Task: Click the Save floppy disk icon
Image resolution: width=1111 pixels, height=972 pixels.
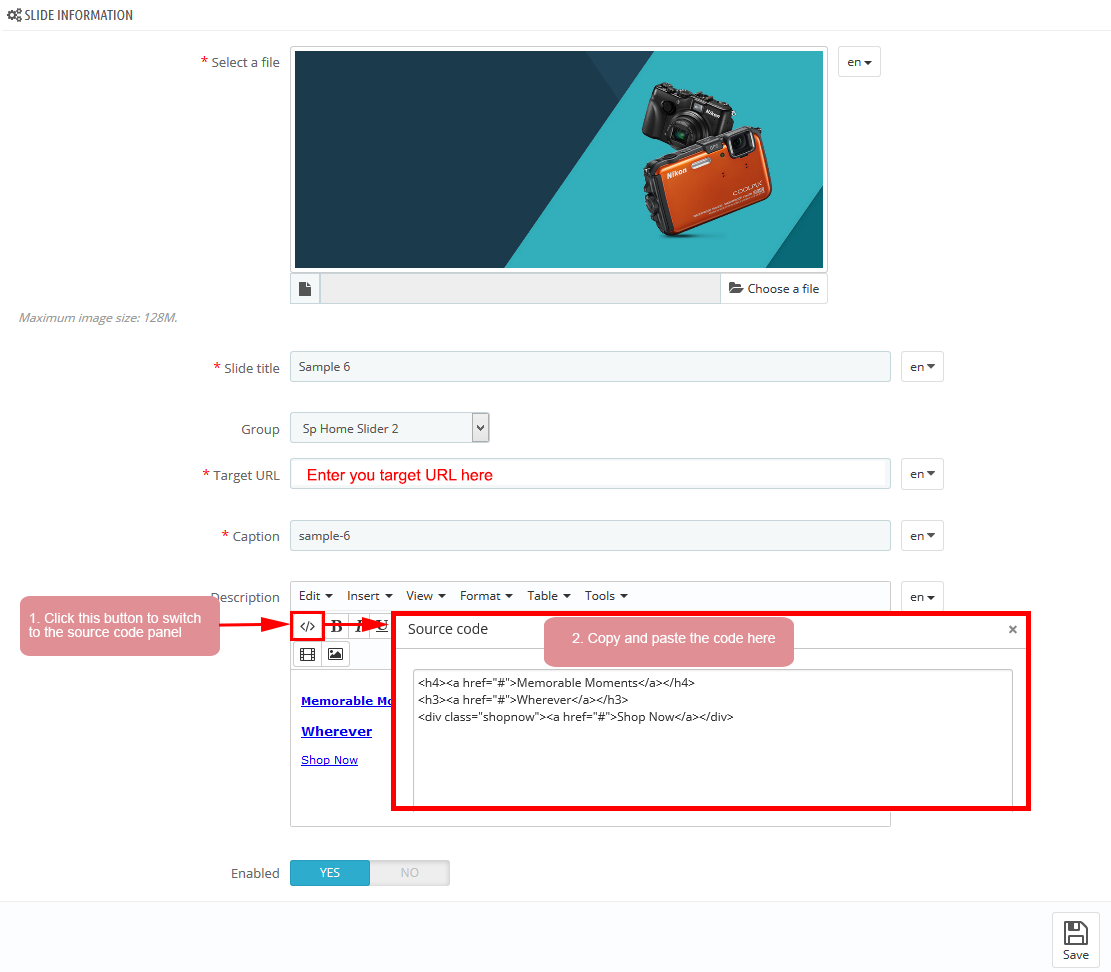Action: pyautogui.click(x=1076, y=933)
